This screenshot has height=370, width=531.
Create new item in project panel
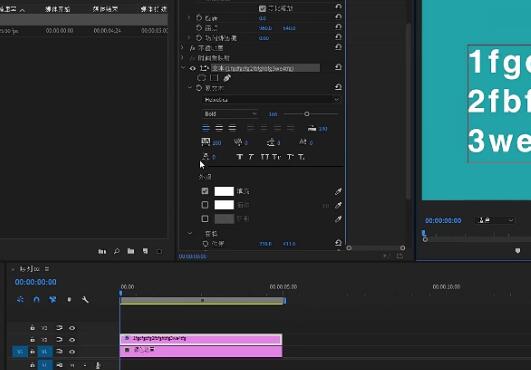coord(145,251)
